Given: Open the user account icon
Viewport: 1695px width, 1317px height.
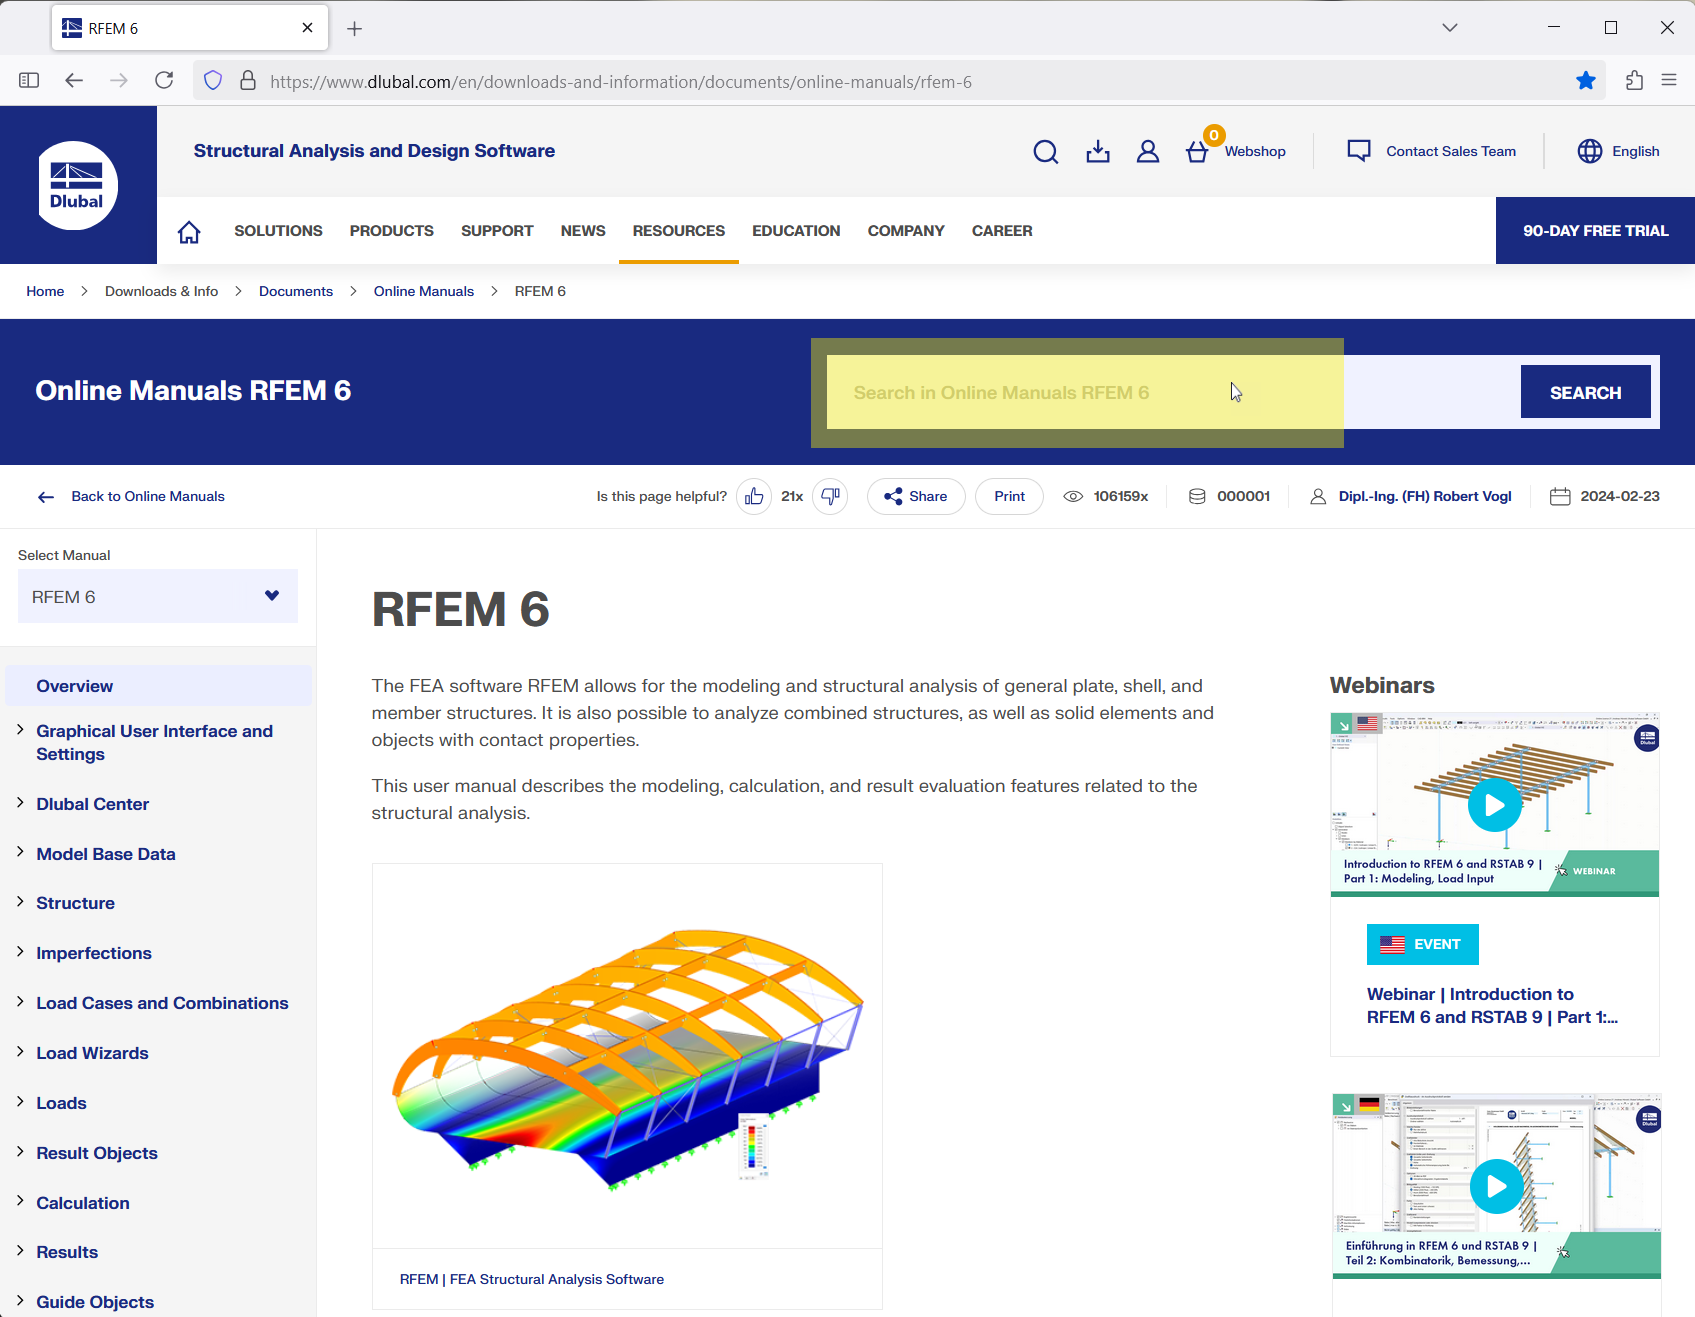Looking at the screenshot, I should (x=1147, y=151).
